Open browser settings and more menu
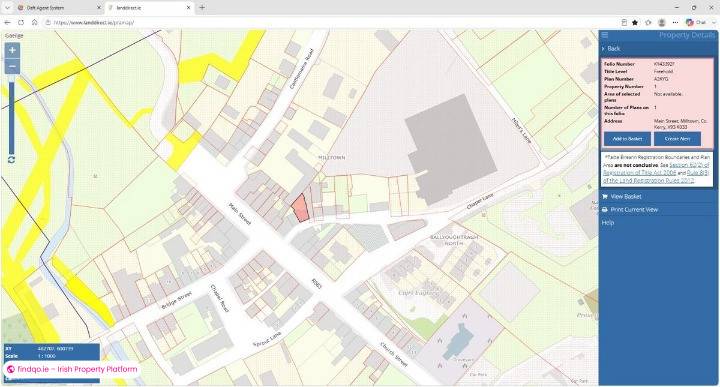This screenshot has height=387, width=720. 675,22
